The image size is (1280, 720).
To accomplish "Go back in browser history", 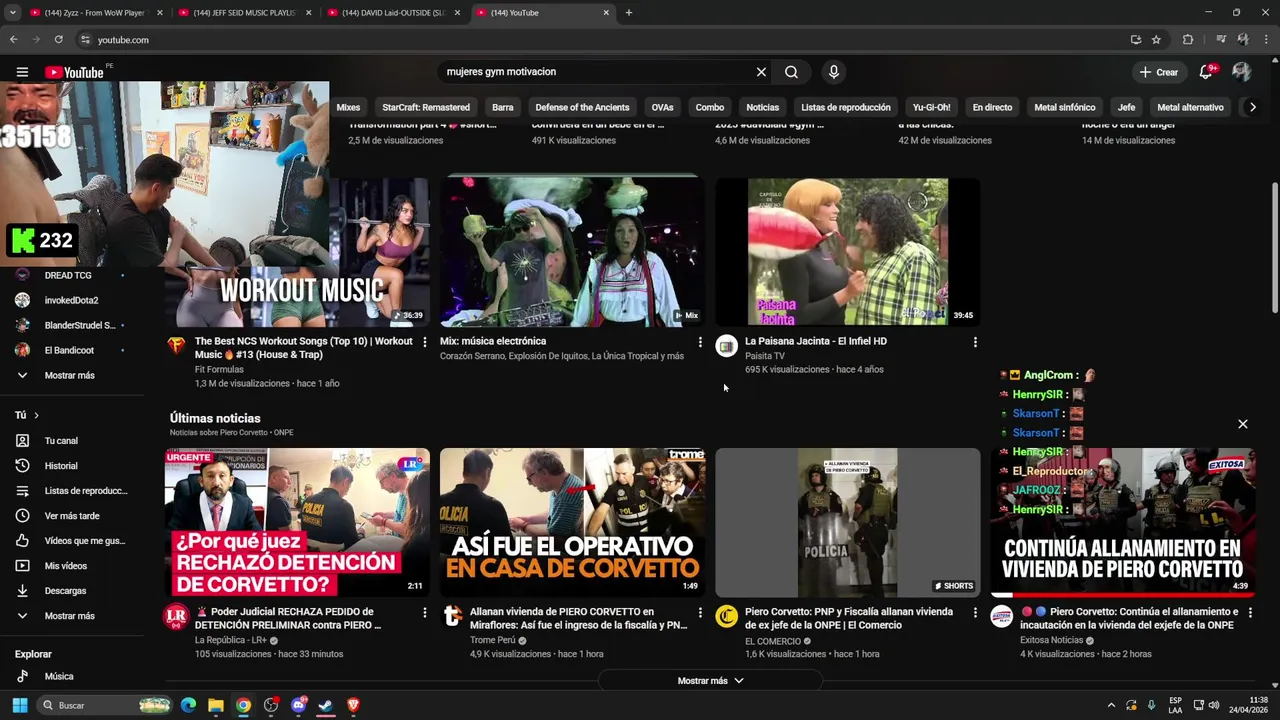I will (x=13, y=40).
